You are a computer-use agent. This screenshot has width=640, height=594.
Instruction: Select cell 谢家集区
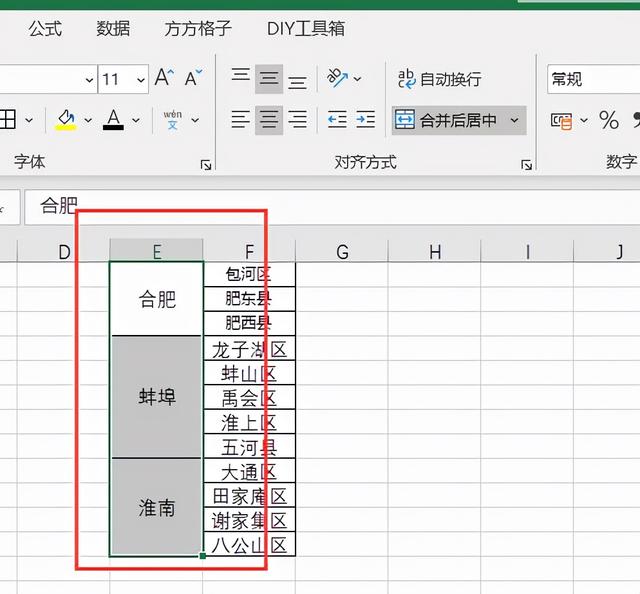pos(249,521)
